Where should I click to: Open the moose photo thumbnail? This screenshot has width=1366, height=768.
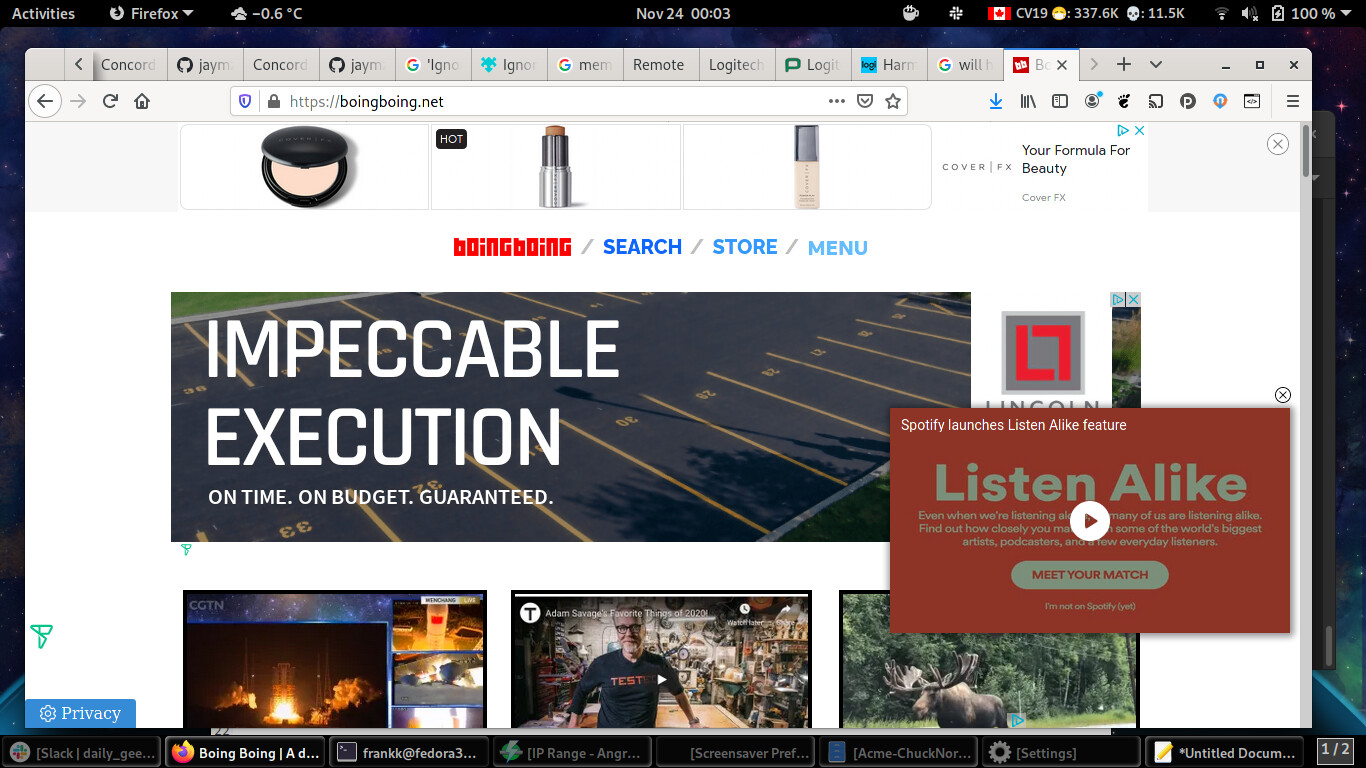[x=989, y=660]
